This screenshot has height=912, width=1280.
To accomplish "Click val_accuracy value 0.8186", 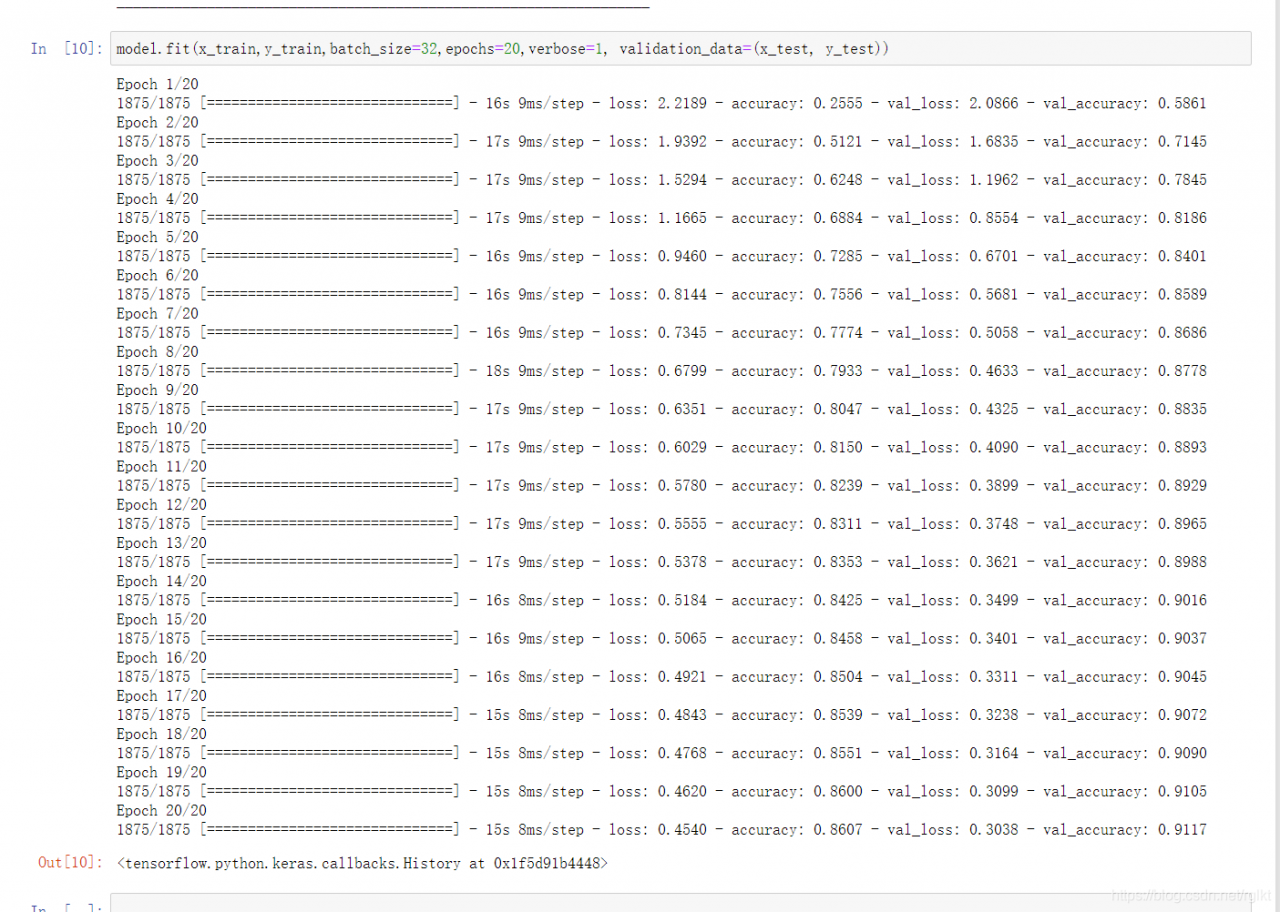I will (1182, 218).
